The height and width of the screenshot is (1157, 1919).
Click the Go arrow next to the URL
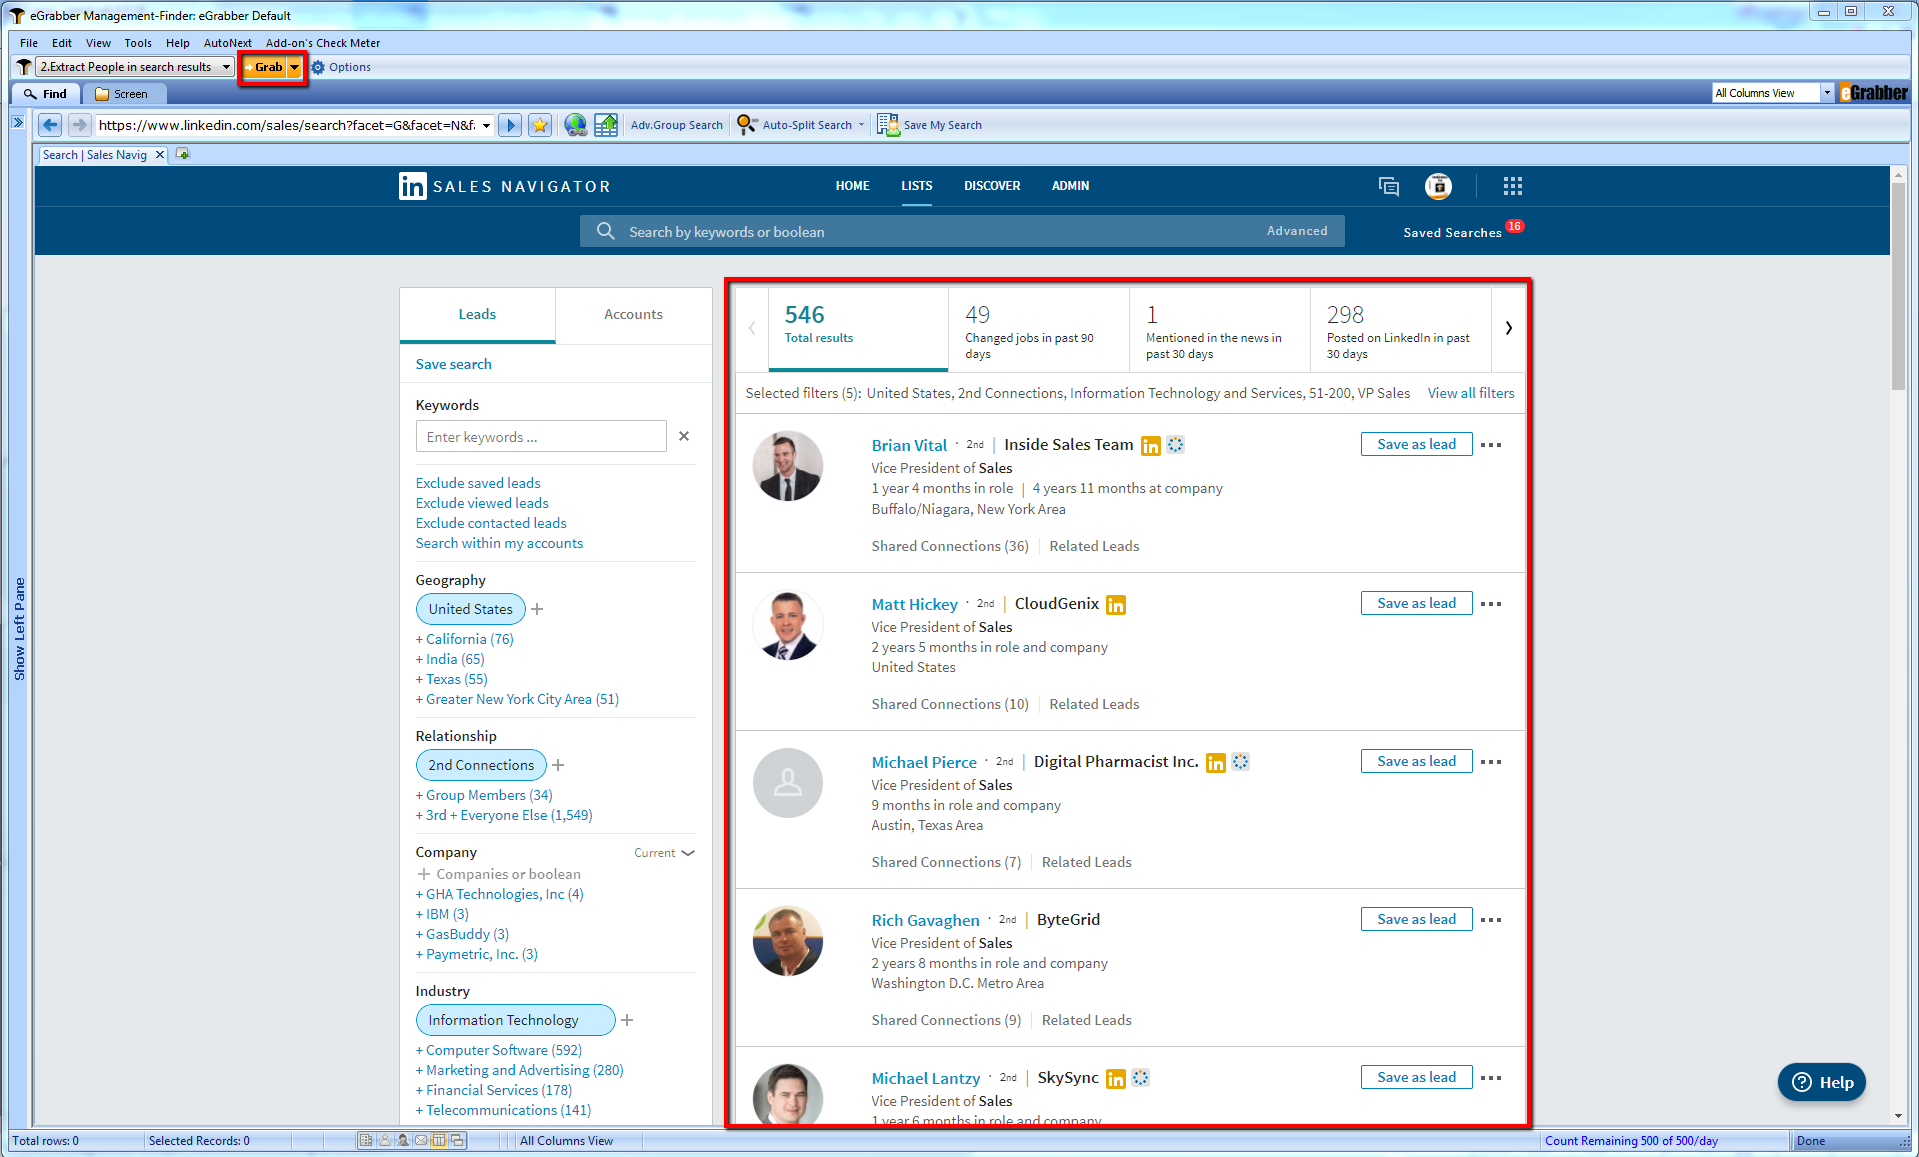[x=510, y=125]
